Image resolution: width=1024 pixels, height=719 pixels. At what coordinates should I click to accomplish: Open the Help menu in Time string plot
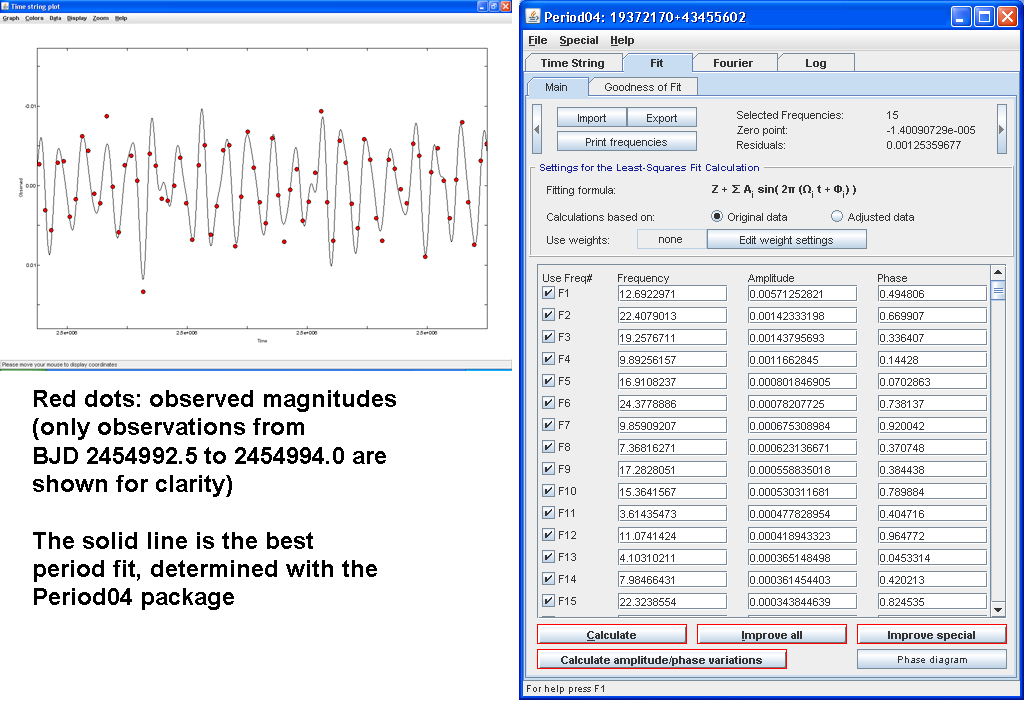[121, 18]
